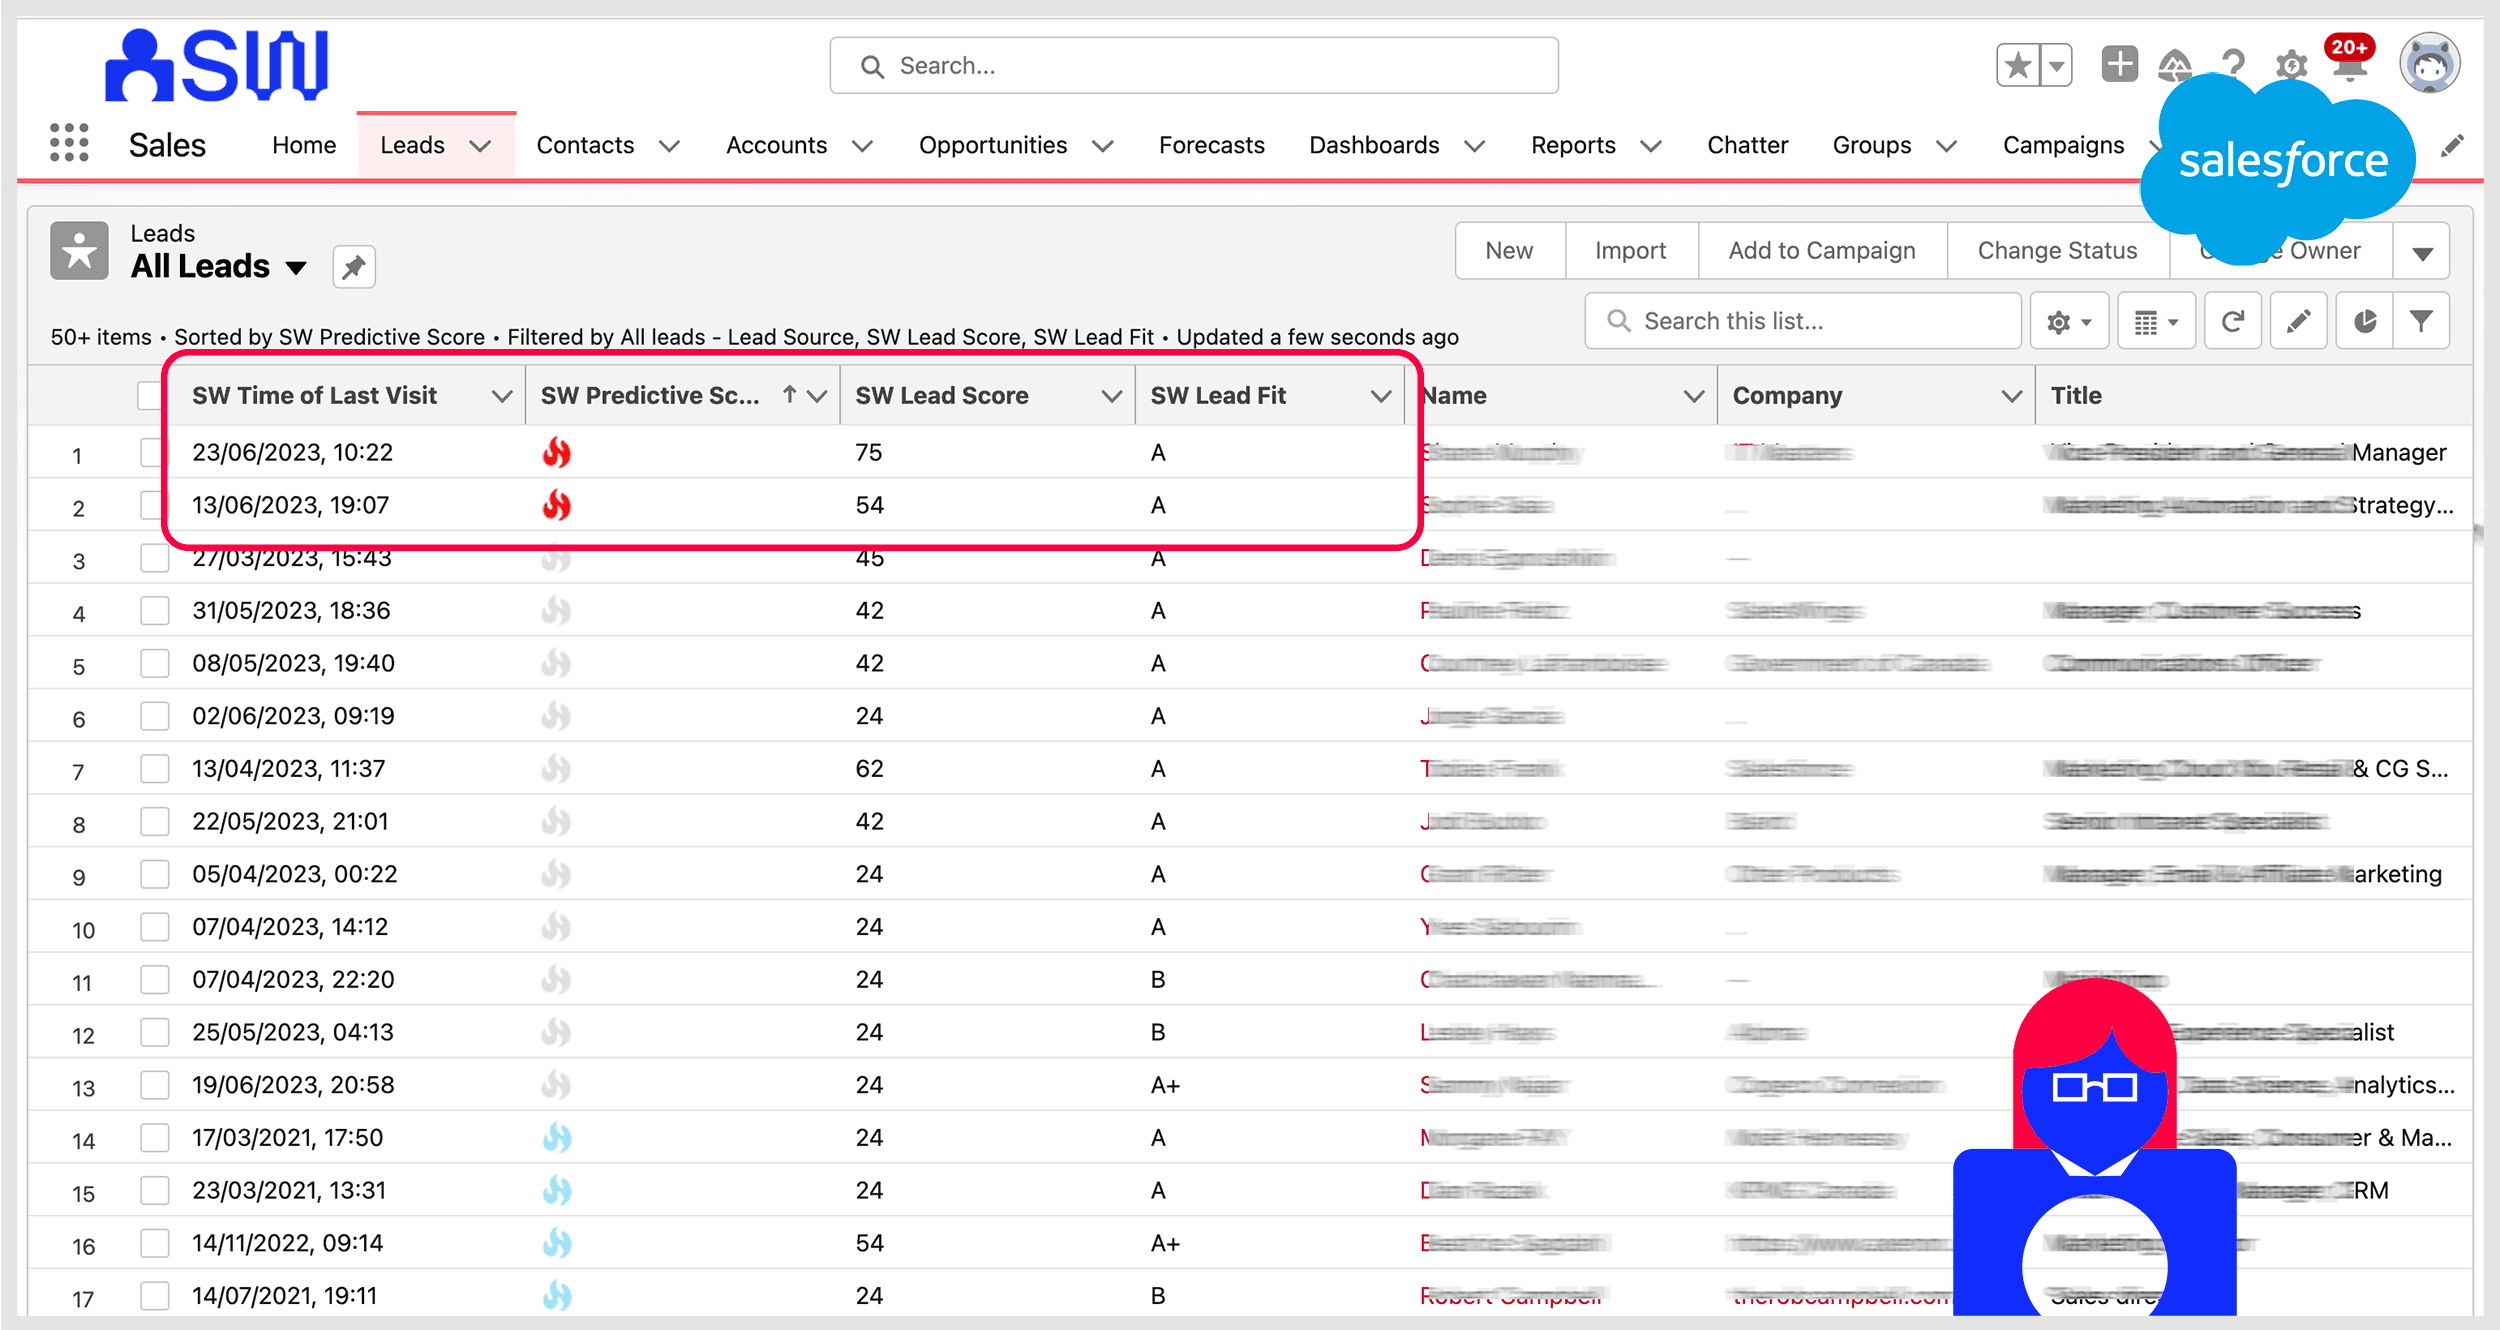Open the list filter funnel icon

[2421, 321]
